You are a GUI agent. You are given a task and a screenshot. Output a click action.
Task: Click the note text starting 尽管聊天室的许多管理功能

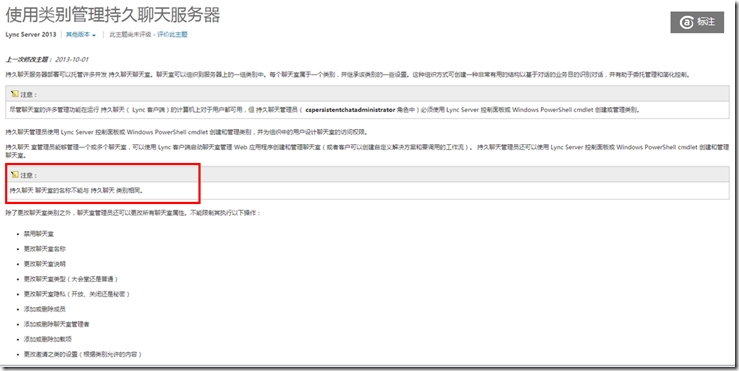tap(324, 110)
